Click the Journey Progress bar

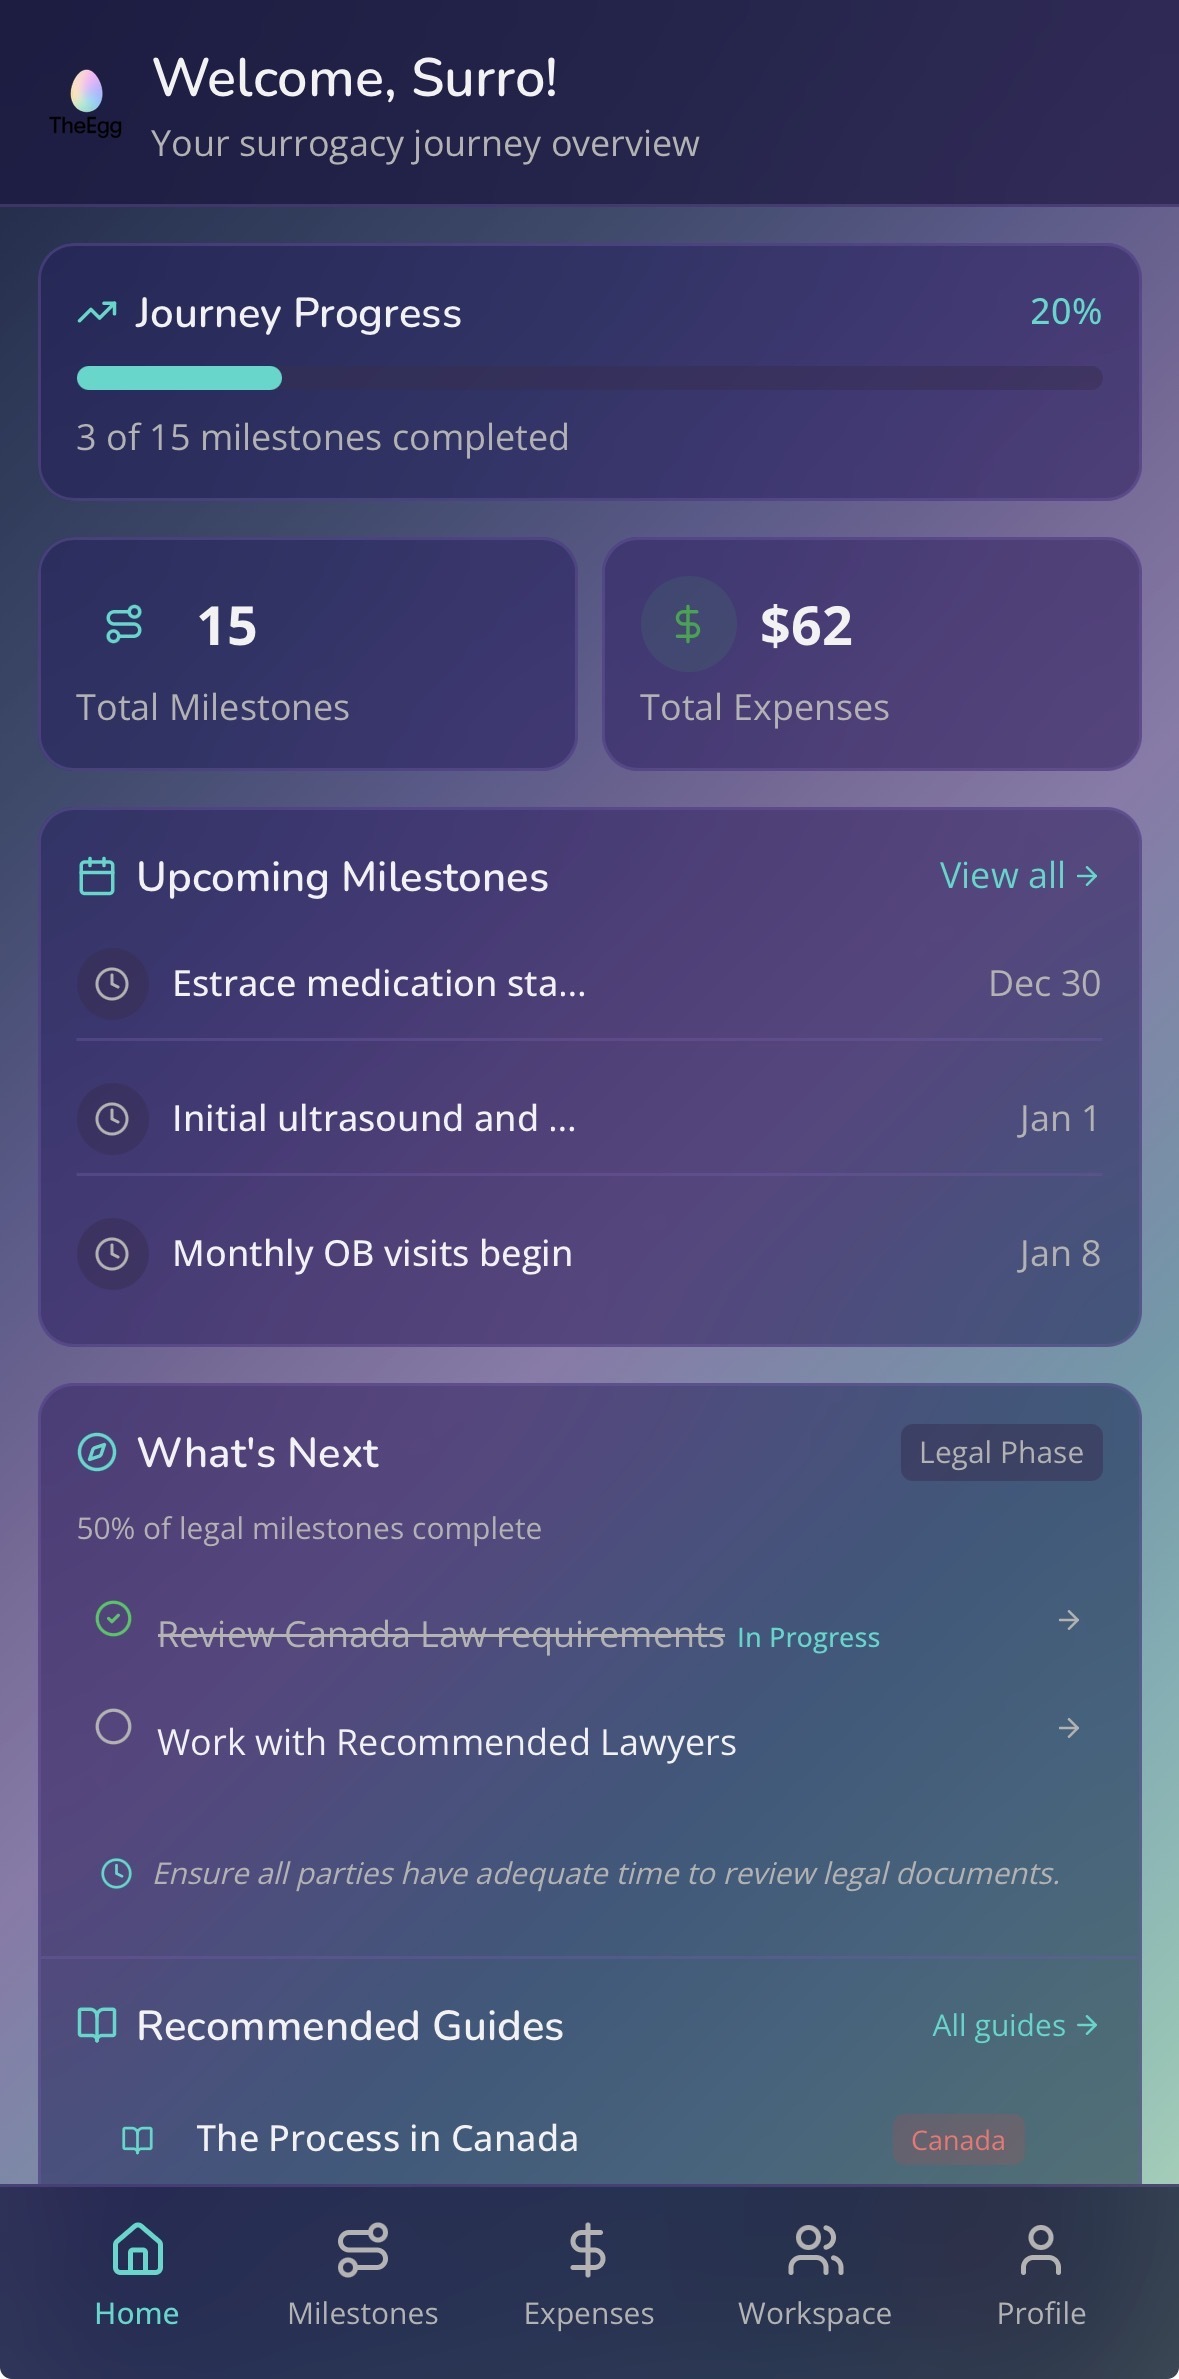tap(589, 378)
